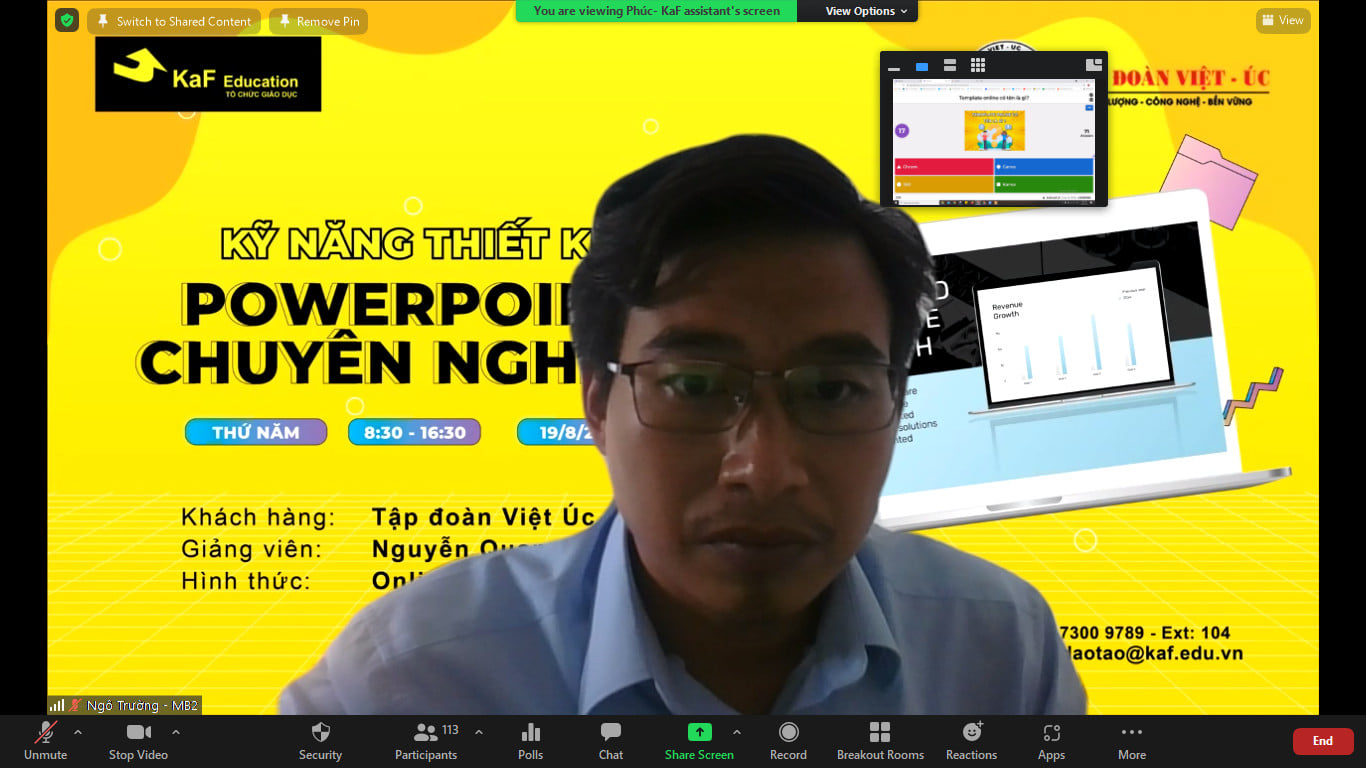This screenshot has width=1366, height=768.
Task: Click the green Share Screen button
Action: (x=700, y=742)
